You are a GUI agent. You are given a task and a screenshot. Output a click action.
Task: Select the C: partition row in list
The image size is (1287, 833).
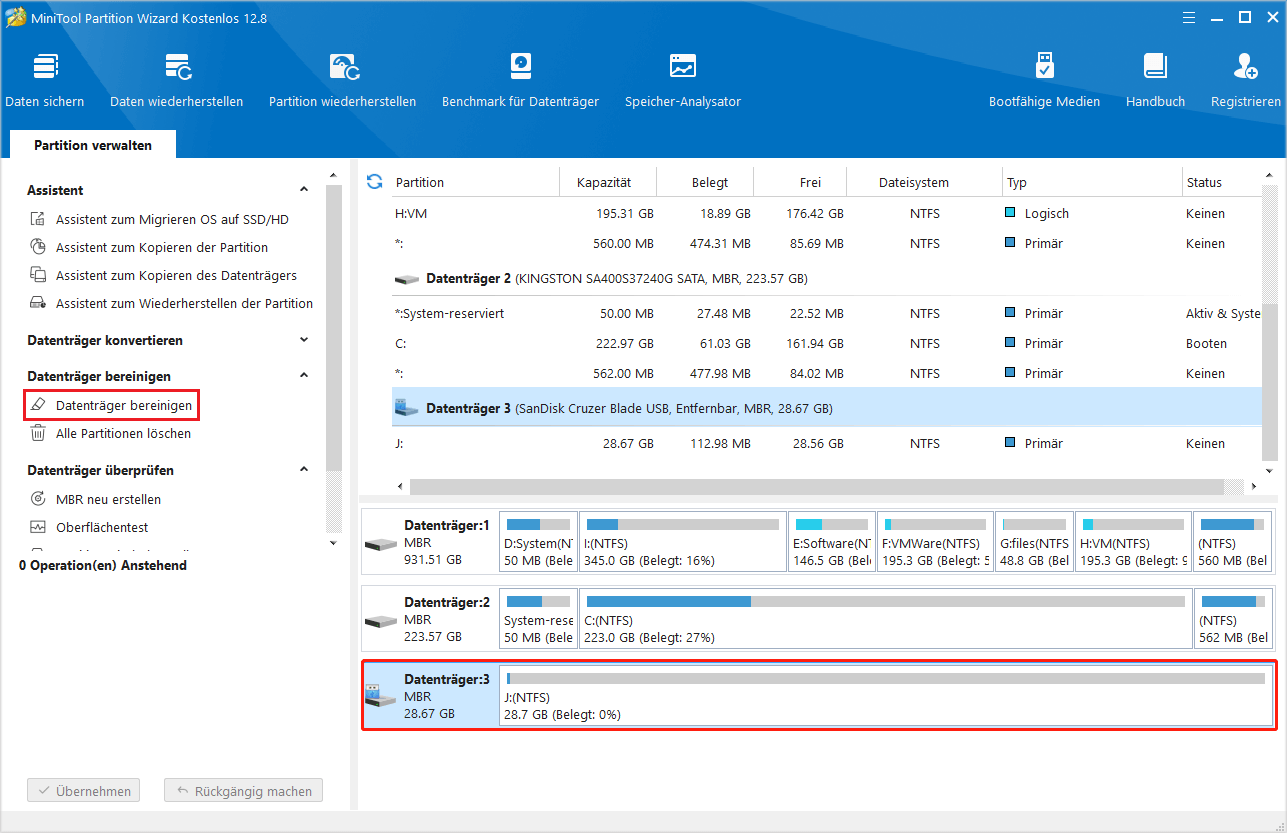[x=826, y=343]
